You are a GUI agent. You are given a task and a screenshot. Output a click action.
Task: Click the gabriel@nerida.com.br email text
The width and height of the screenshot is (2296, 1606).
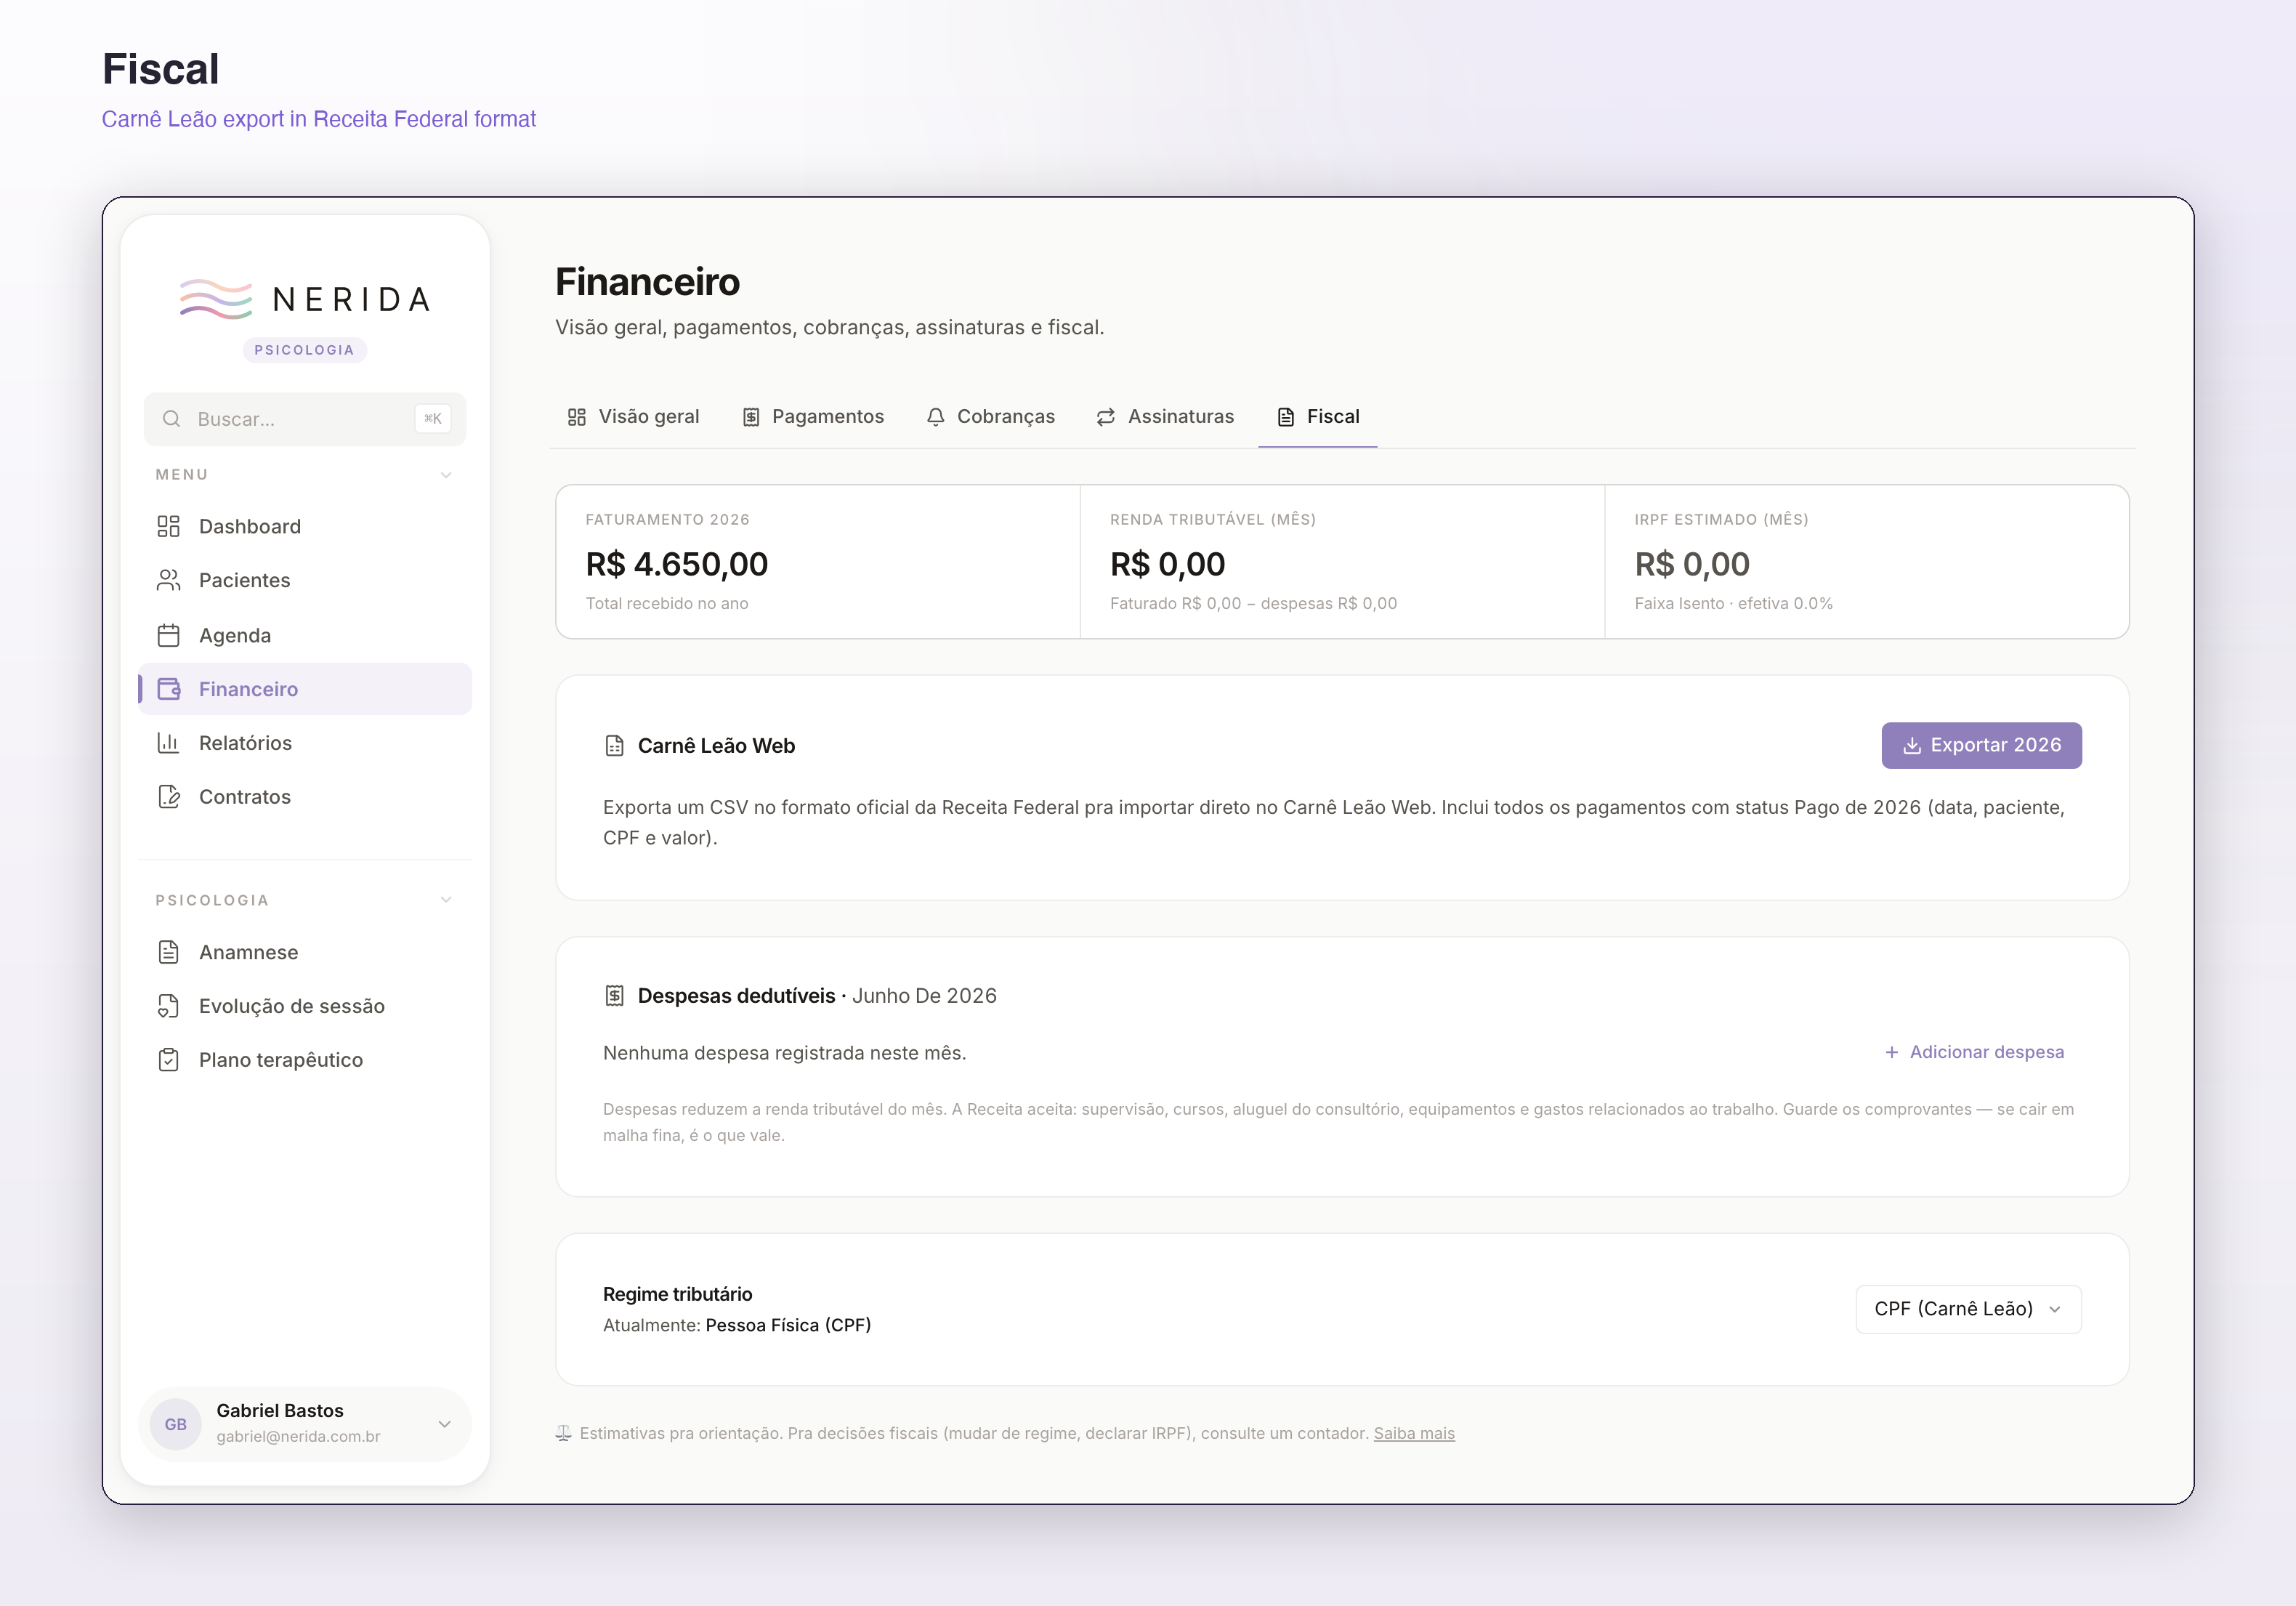coord(298,1437)
